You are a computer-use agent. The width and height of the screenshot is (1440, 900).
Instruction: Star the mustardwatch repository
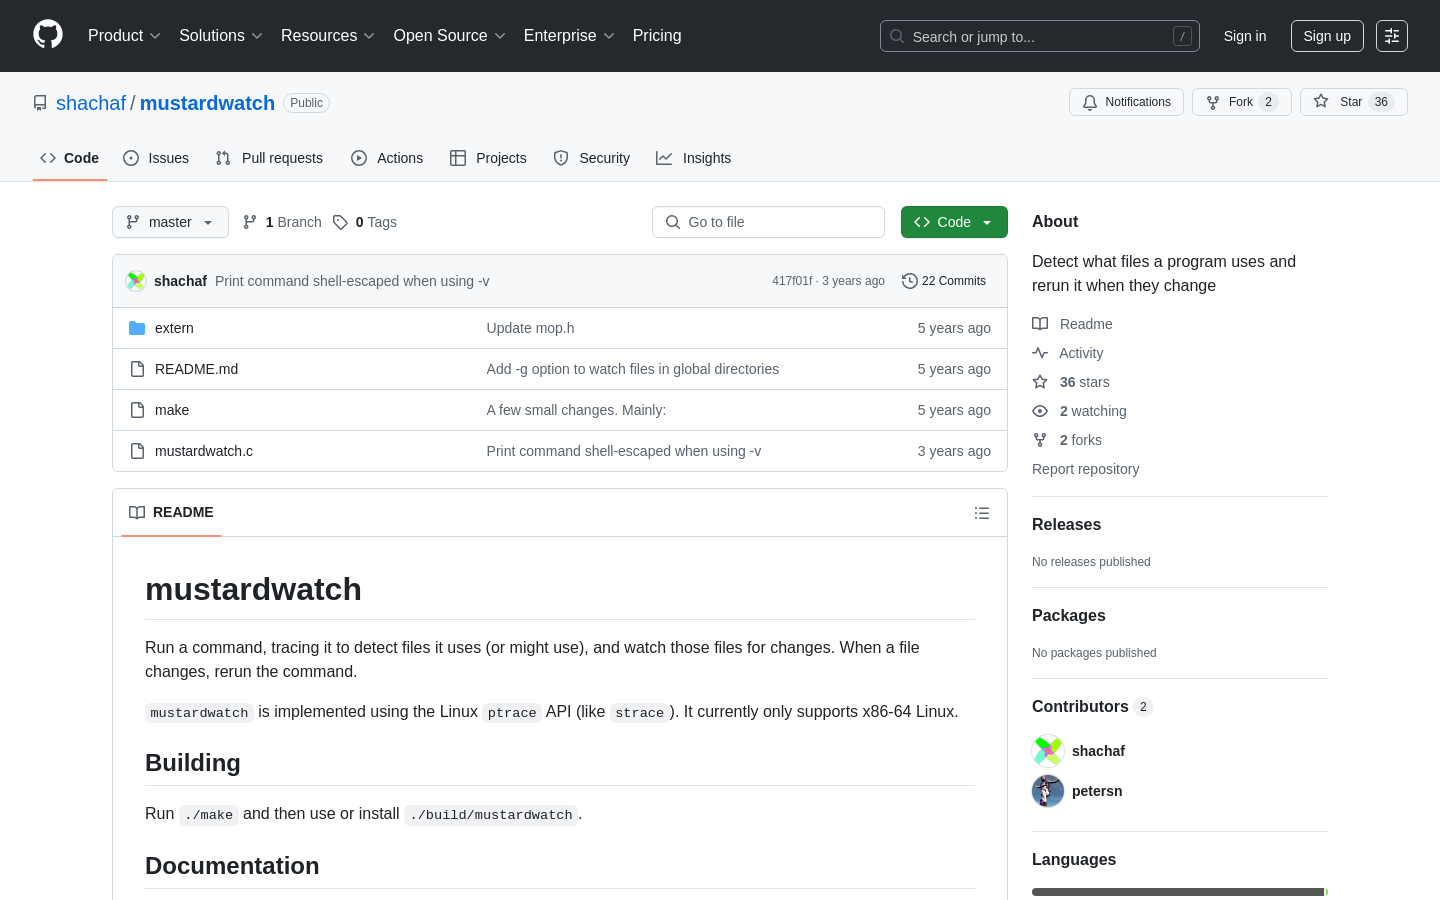click(1353, 102)
